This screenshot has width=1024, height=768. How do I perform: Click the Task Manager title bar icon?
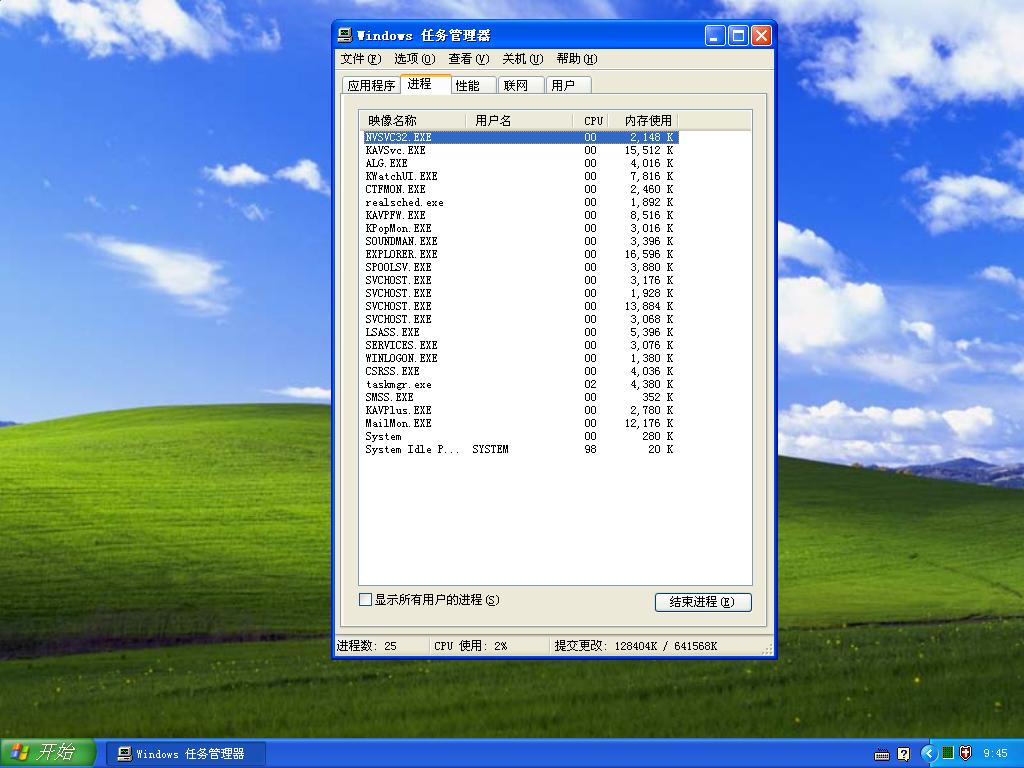tap(345, 35)
